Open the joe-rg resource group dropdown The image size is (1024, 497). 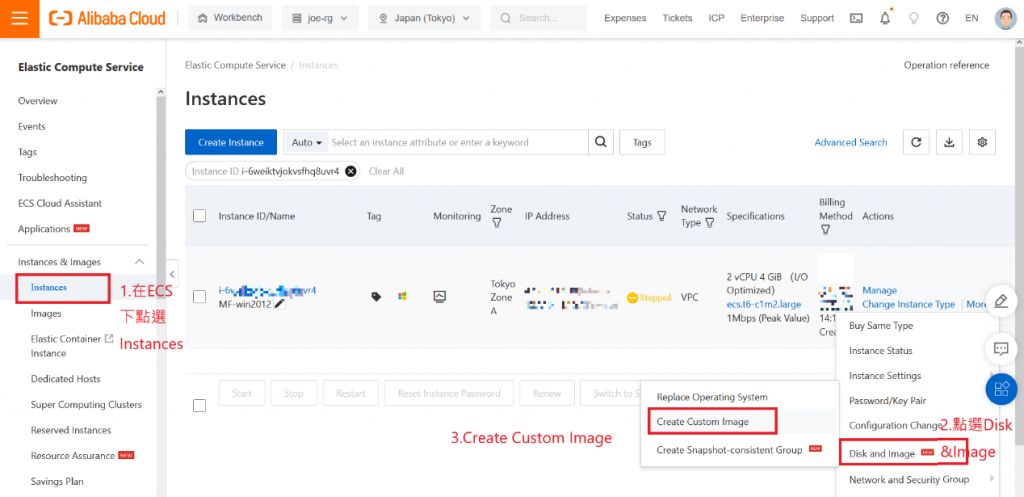(x=320, y=18)
